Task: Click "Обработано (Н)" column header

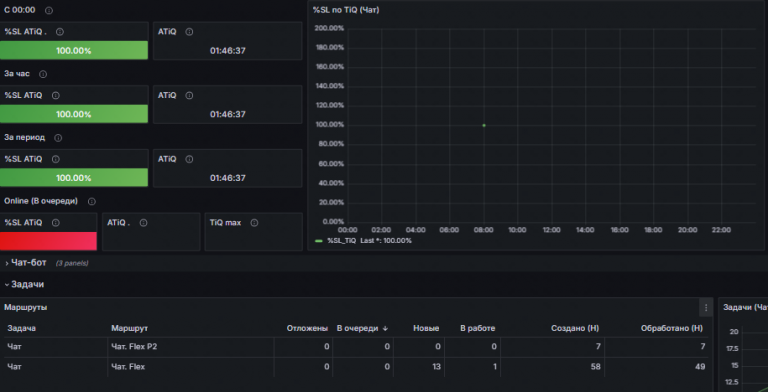Action: 672,328
